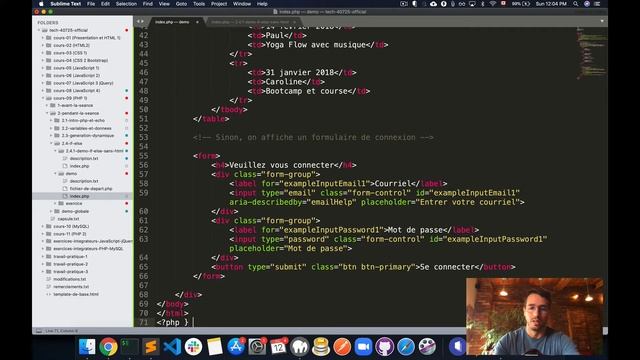Image resolution: width=640 pixels, height=360 pixels.
Task: Place cursor on line 71 after <?php }
Action: (193, 322)
